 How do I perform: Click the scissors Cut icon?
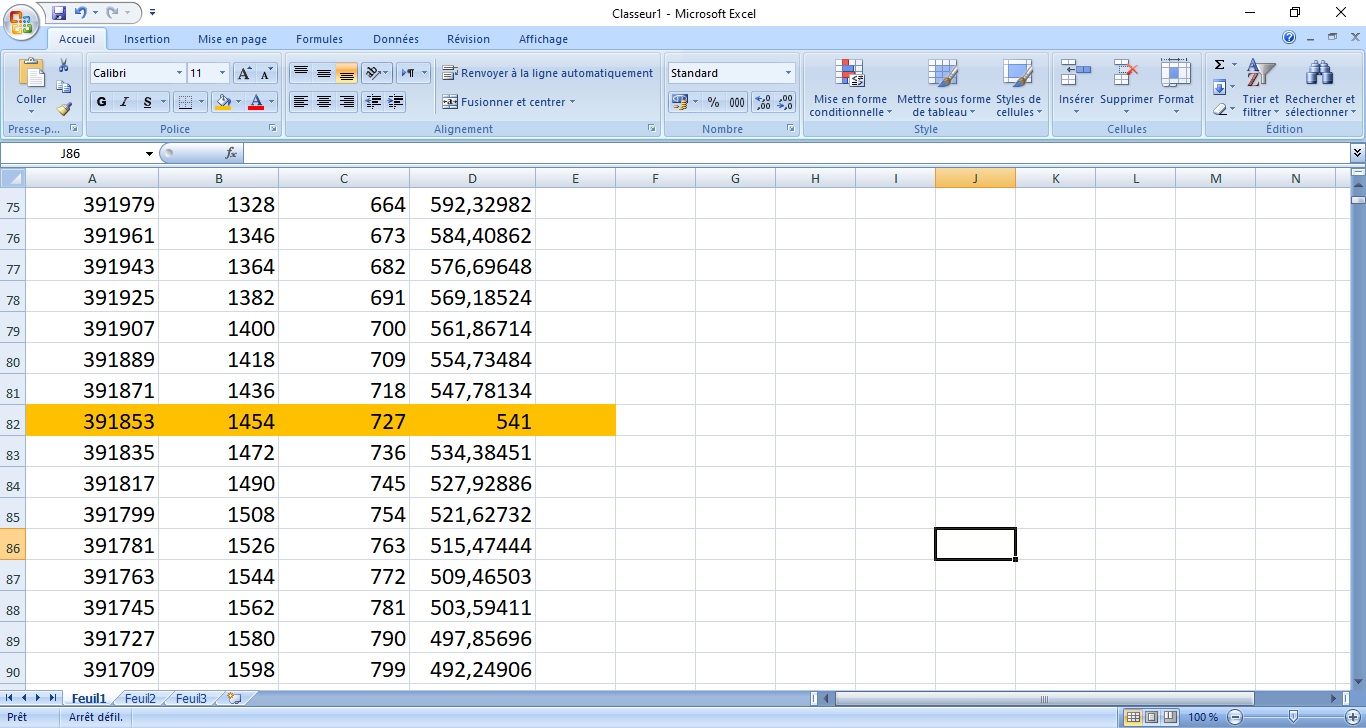(x=64, y=66)
